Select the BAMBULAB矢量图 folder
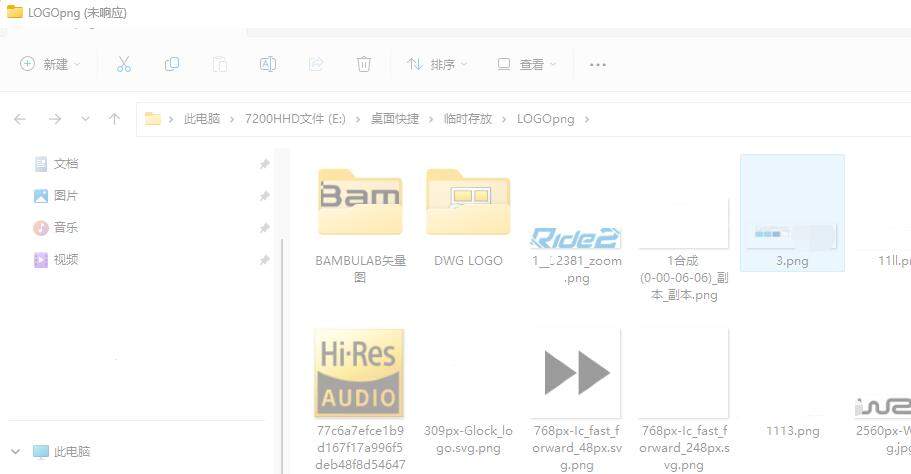This screenshot has height=474, width=911. [360, 226]
